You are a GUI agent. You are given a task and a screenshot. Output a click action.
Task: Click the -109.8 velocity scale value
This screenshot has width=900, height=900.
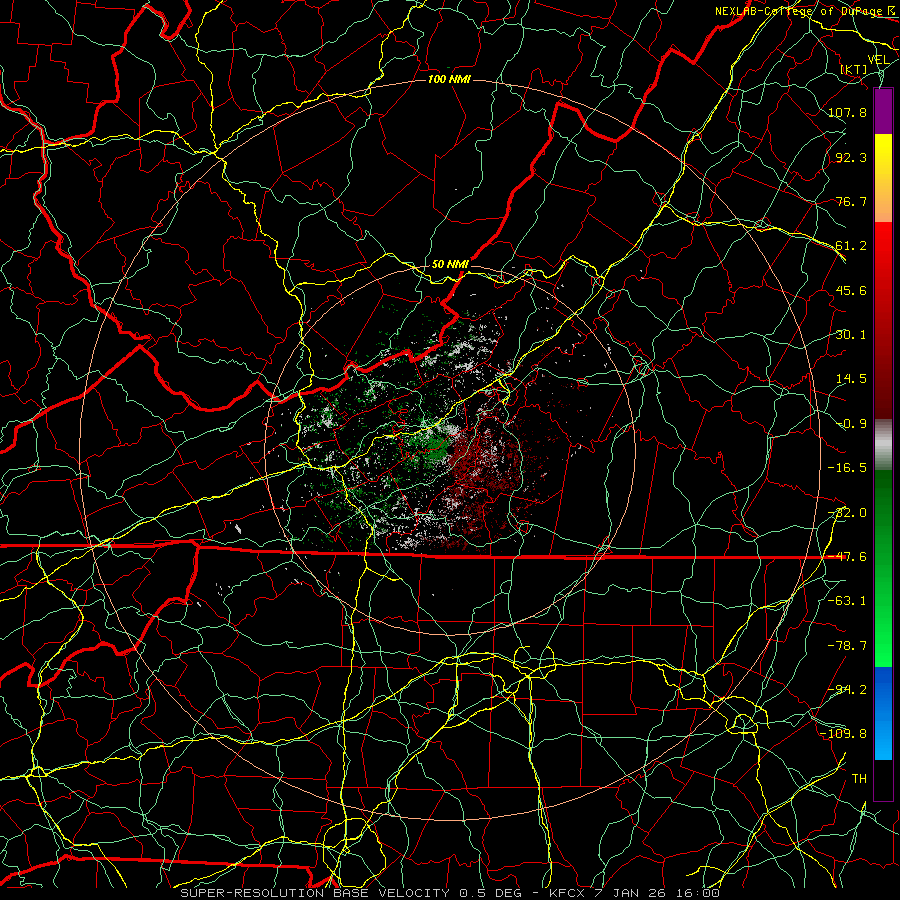(x=844, y=734)
